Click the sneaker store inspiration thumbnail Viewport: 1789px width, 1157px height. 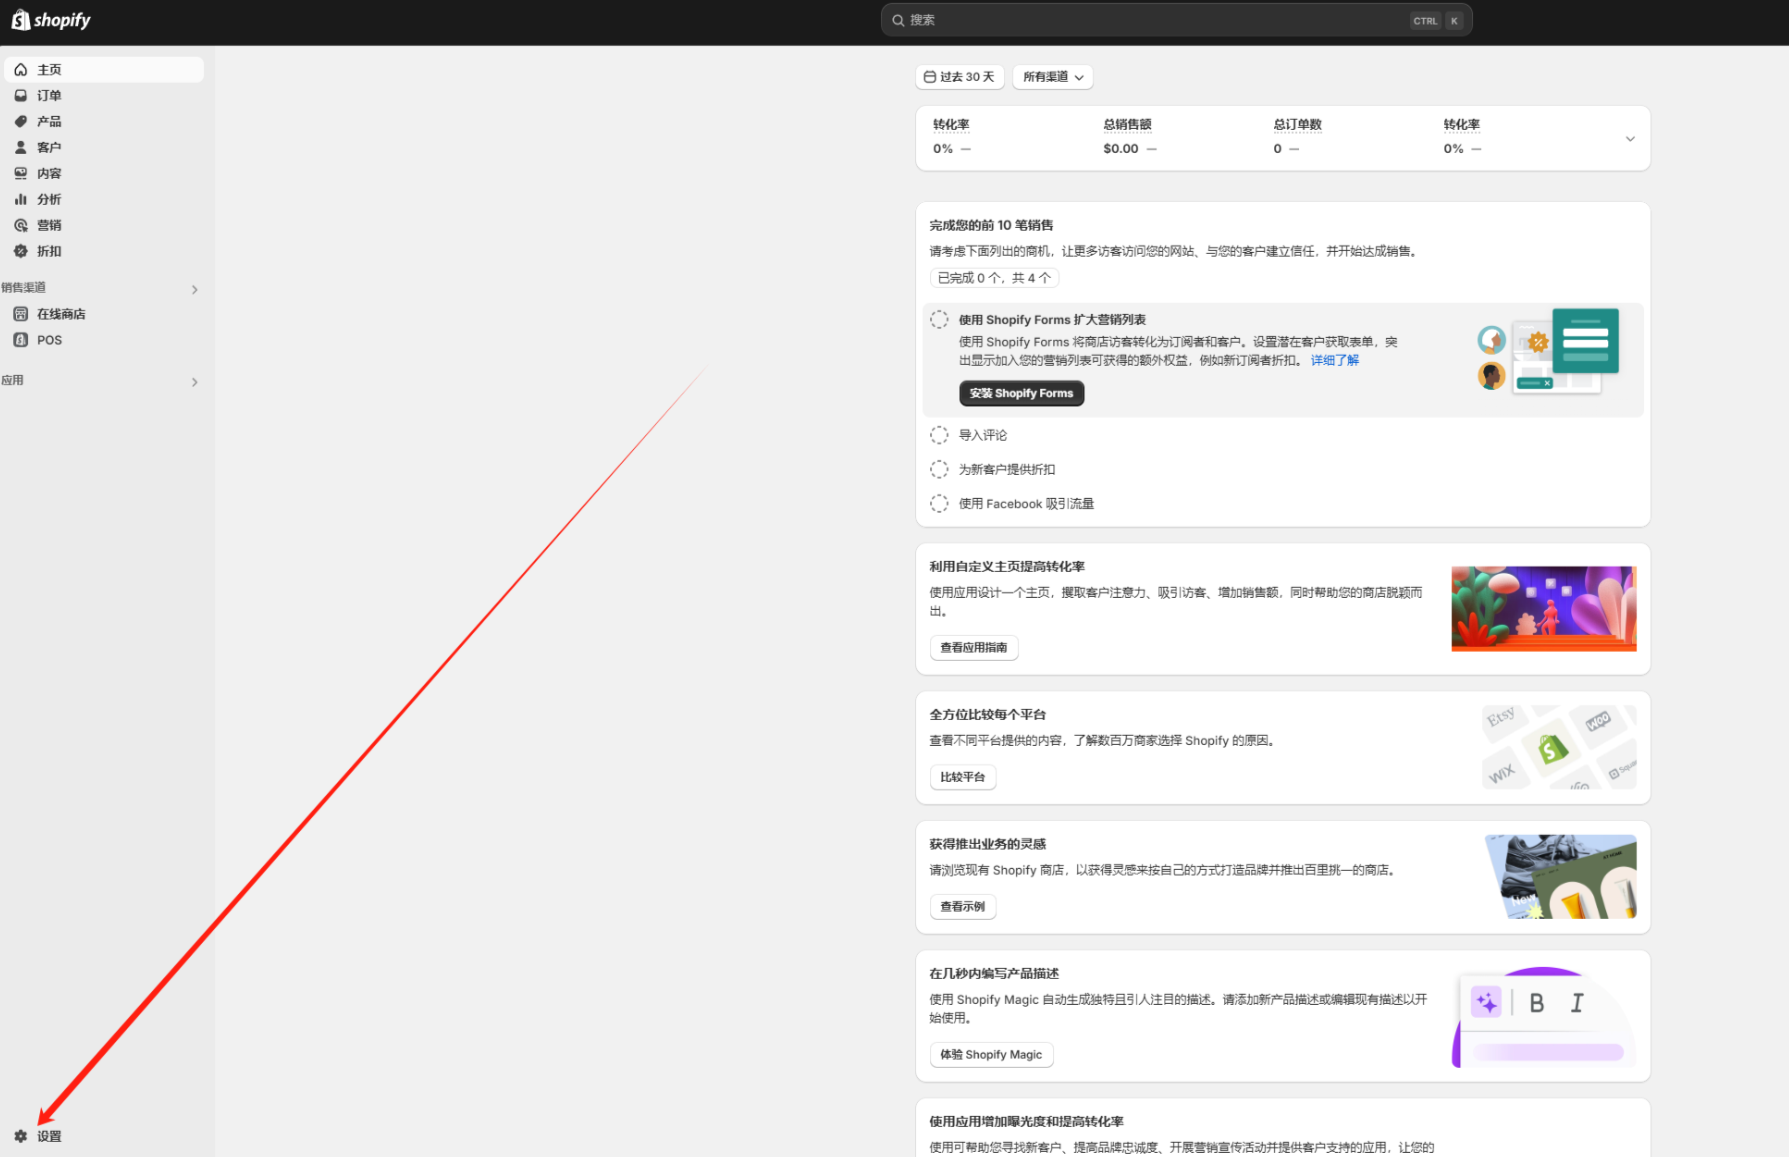[x=1560, y=876]
